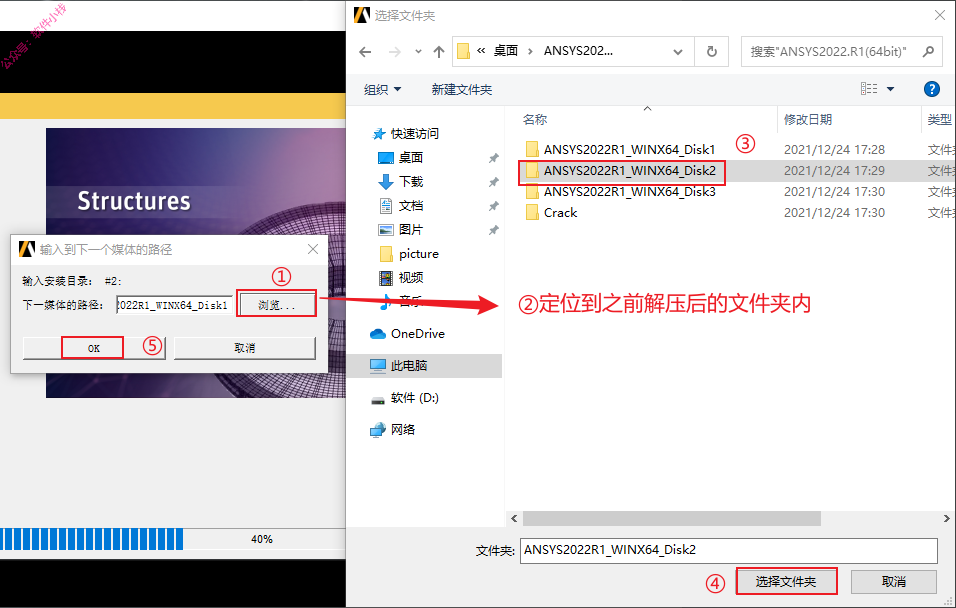Click the ANSYS202... breadcrumb segment
This screenshot has width=956, height=608.
click(x=578, y=51)
